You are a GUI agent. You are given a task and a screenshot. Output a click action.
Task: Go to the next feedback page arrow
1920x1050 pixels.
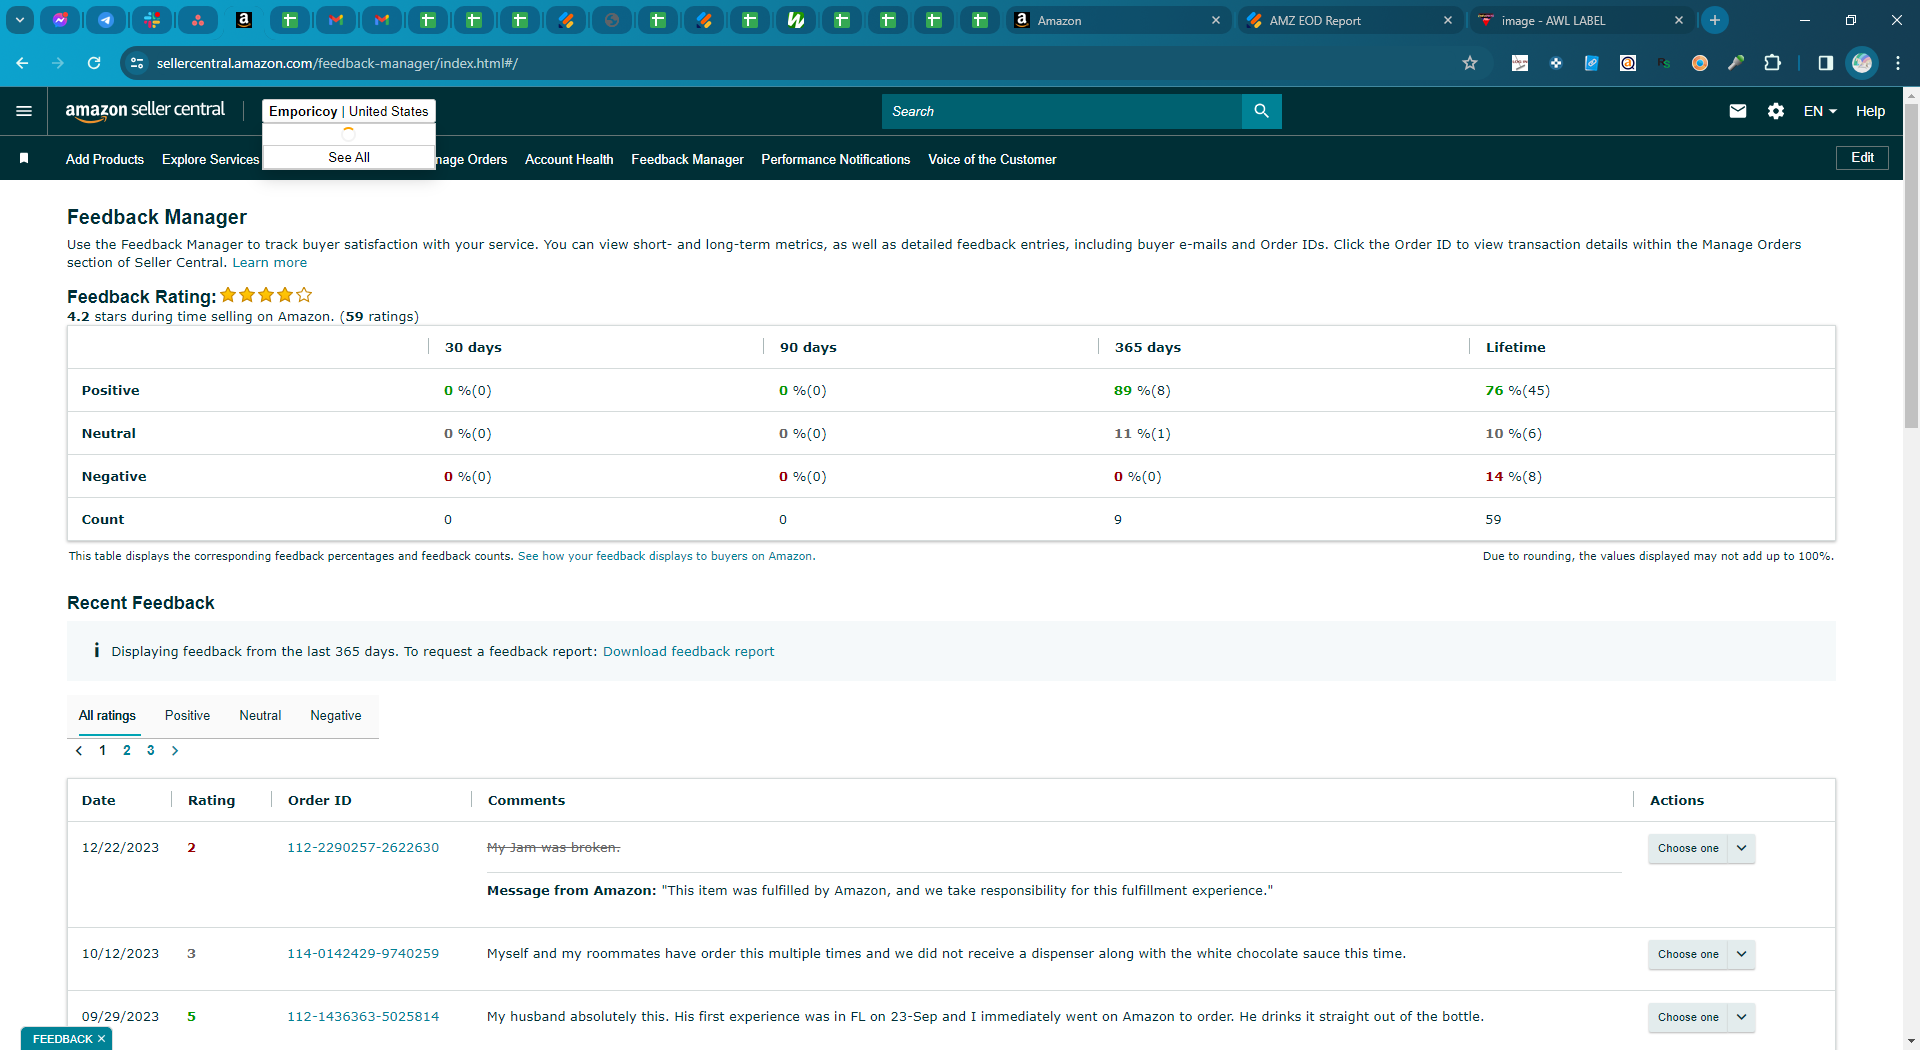click(175, 750)
